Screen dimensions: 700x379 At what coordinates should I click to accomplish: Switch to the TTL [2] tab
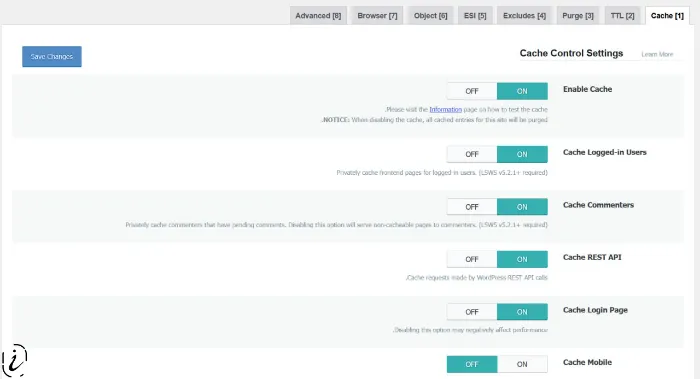click(622, 16)
